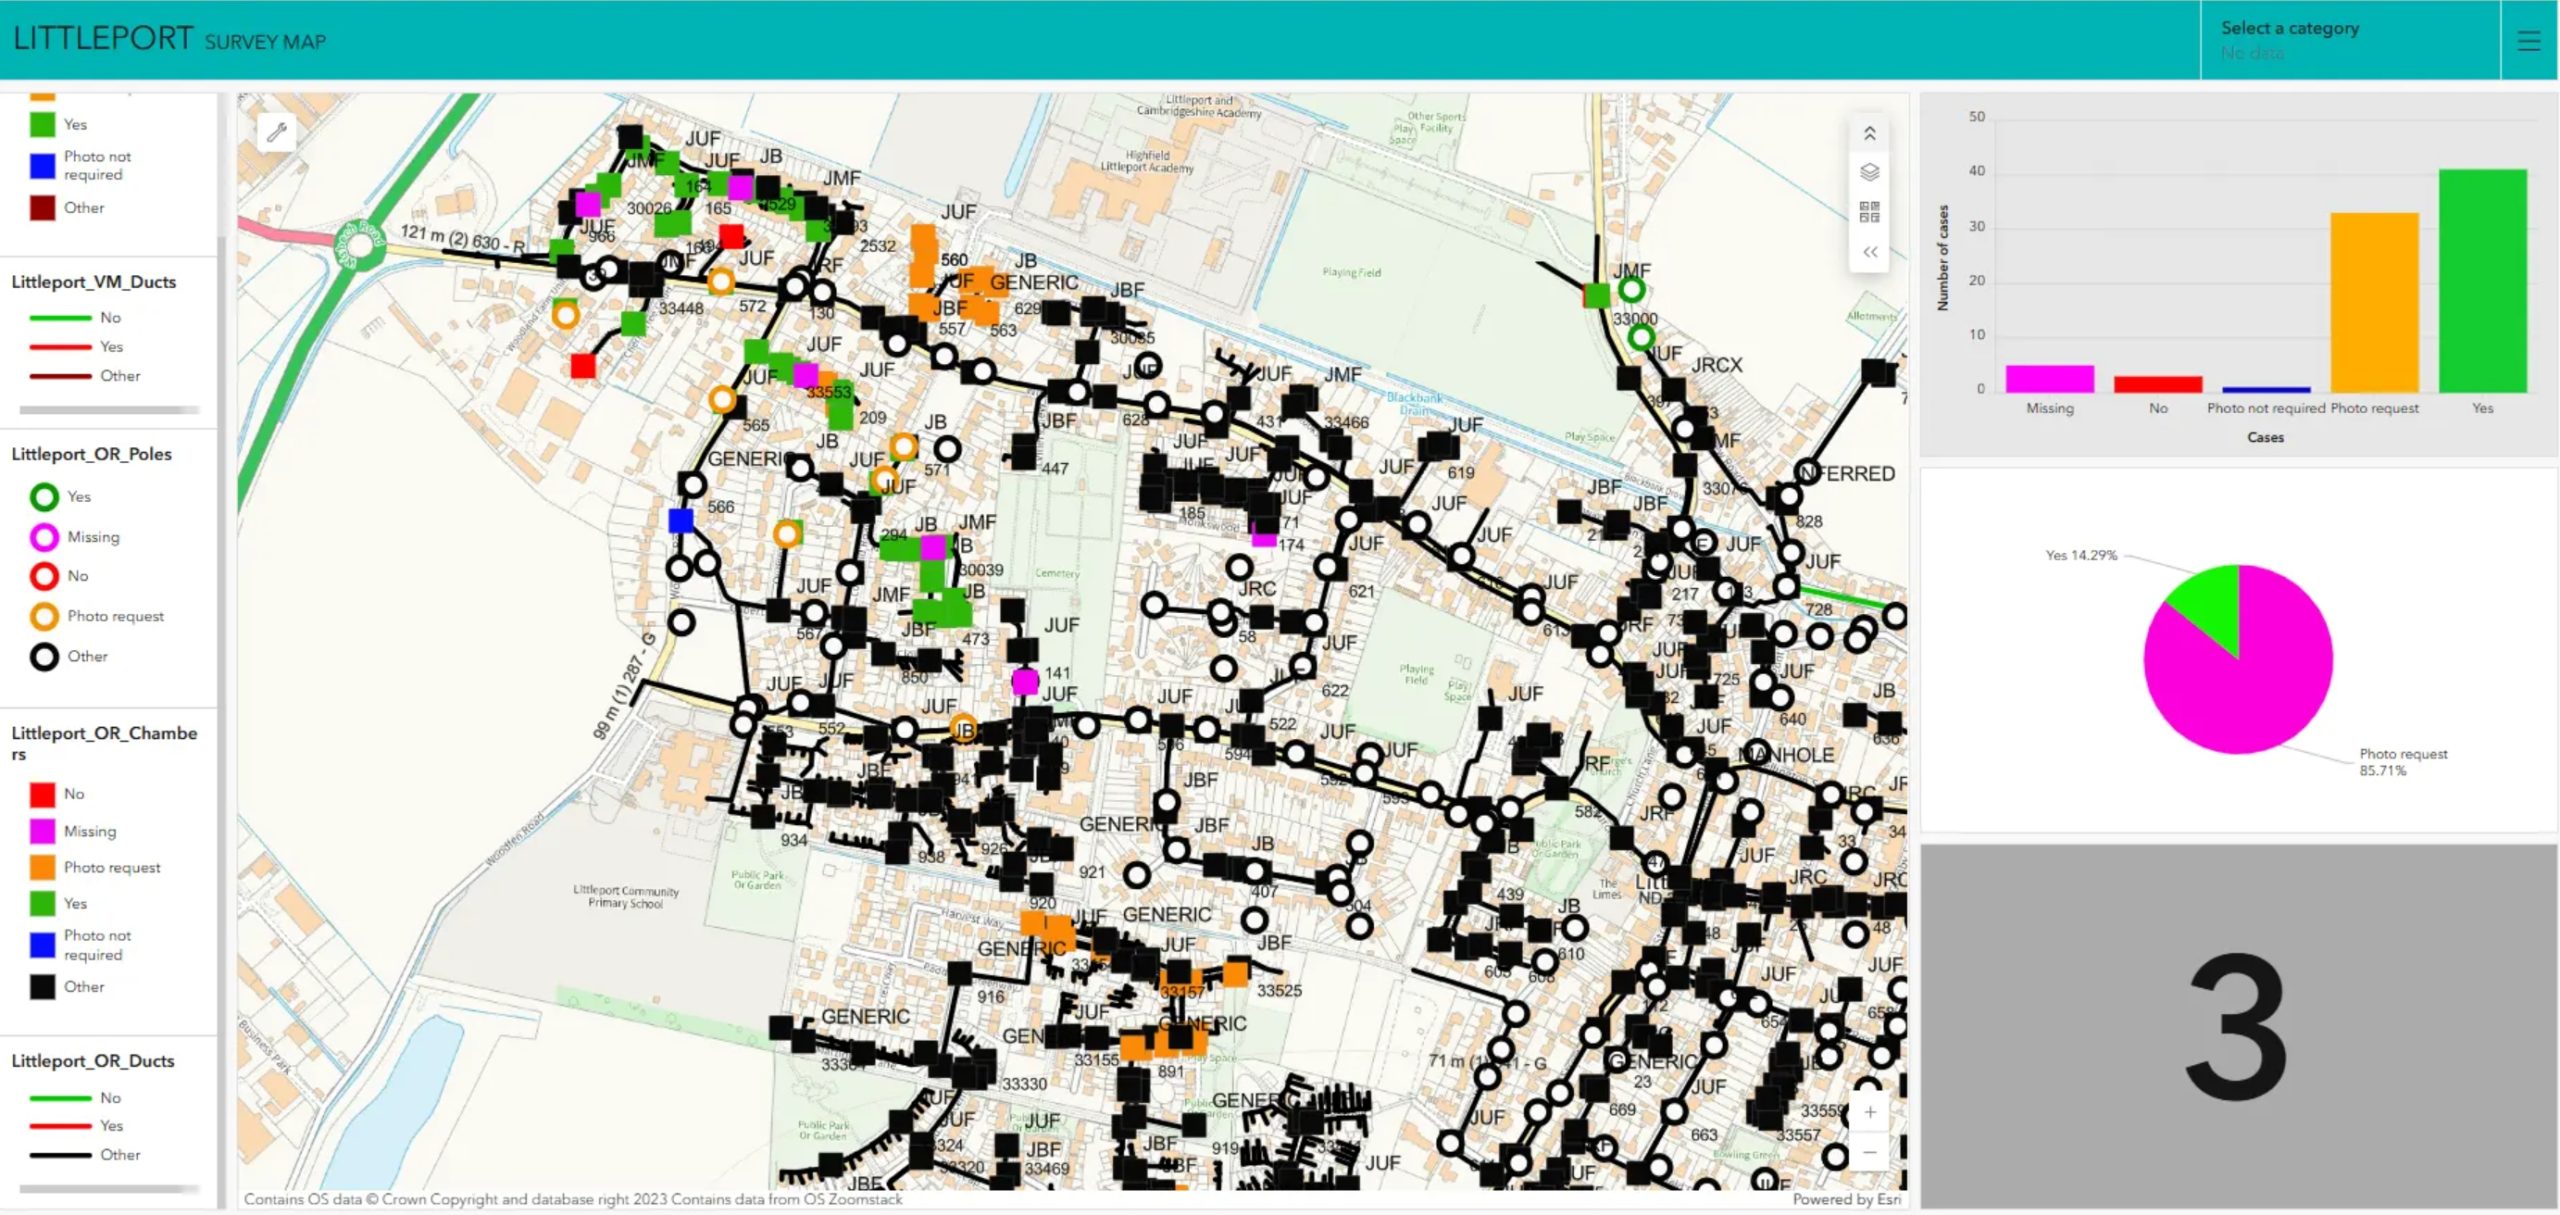Click the Yes 14.29% pie label
Screen dimensions: 2560x1215
2081,555
